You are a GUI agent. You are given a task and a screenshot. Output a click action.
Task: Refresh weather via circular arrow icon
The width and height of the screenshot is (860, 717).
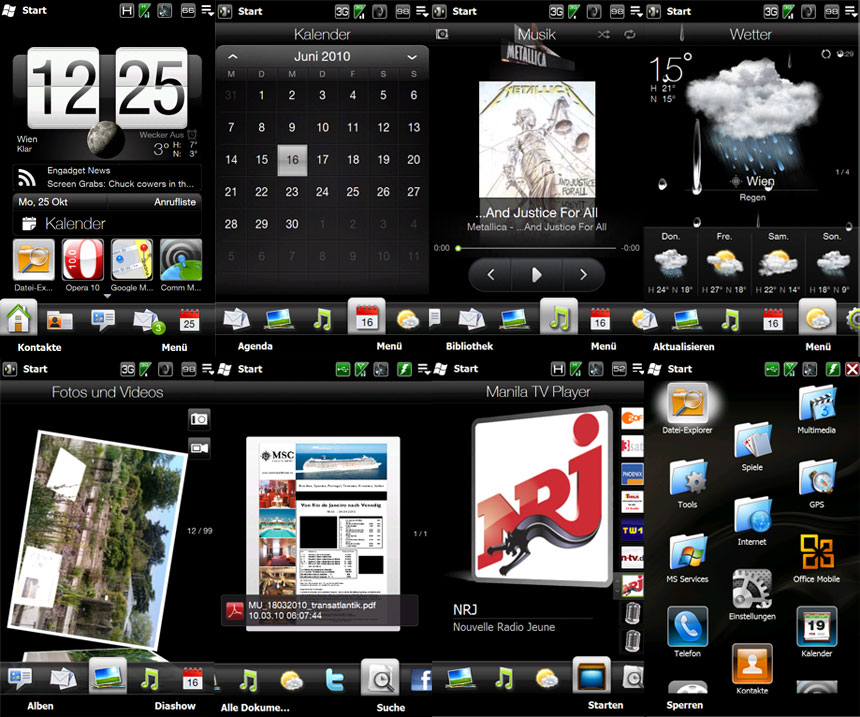pos(825,54)
